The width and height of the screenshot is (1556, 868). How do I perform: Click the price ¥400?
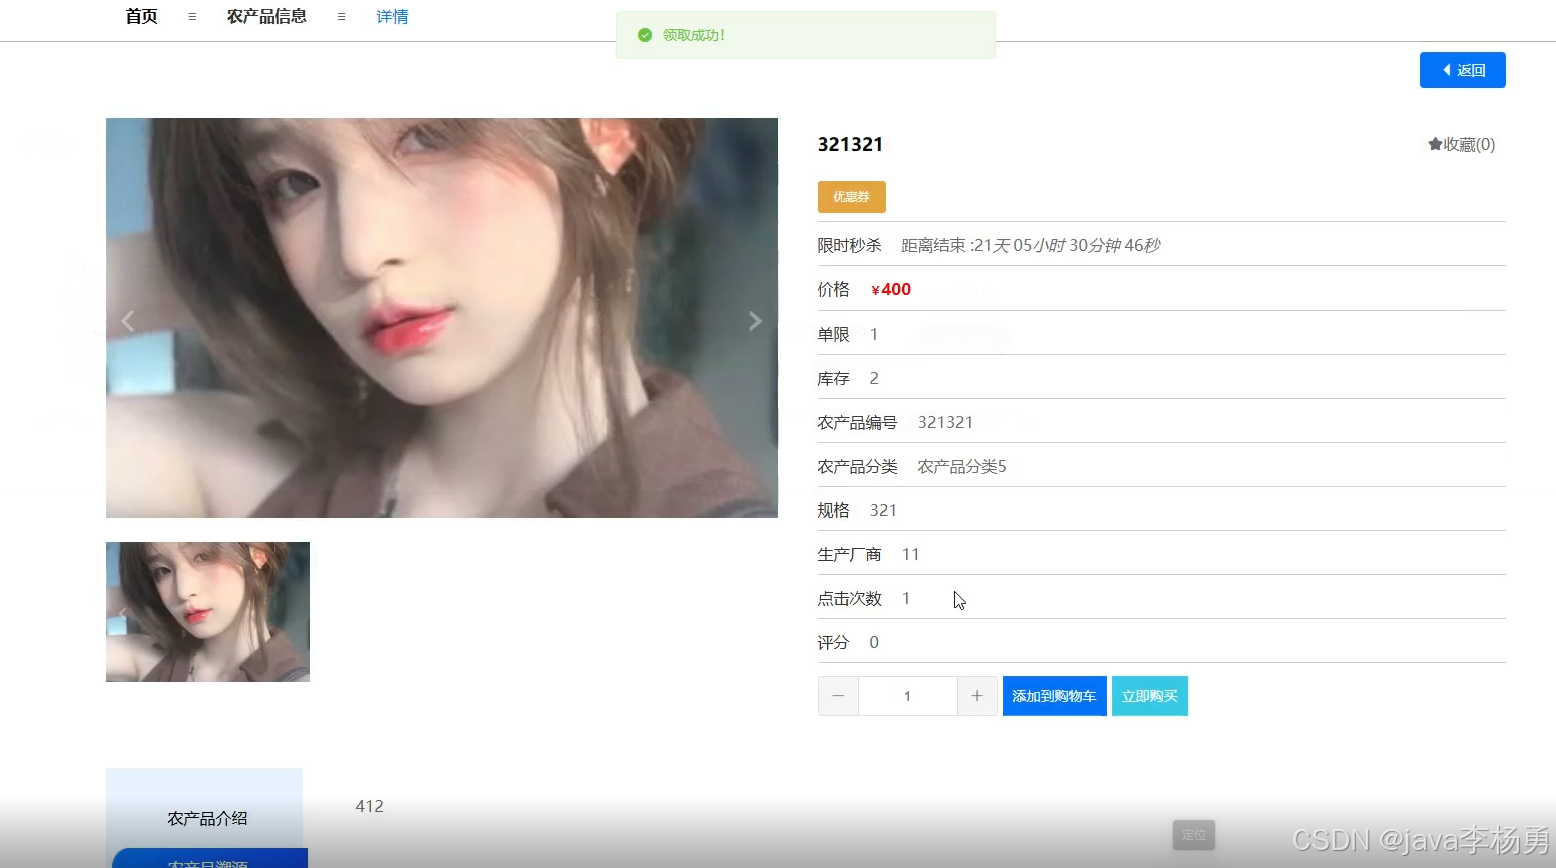(x=891, y=289)
